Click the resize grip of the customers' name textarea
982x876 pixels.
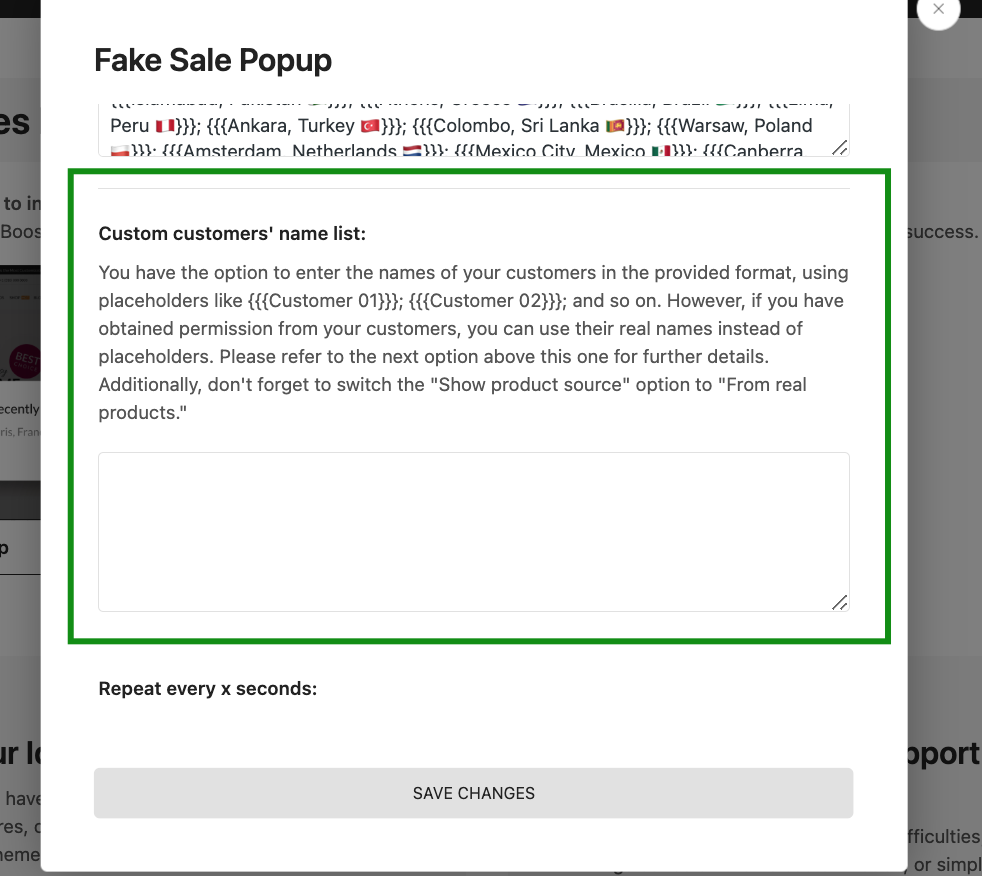840,602
